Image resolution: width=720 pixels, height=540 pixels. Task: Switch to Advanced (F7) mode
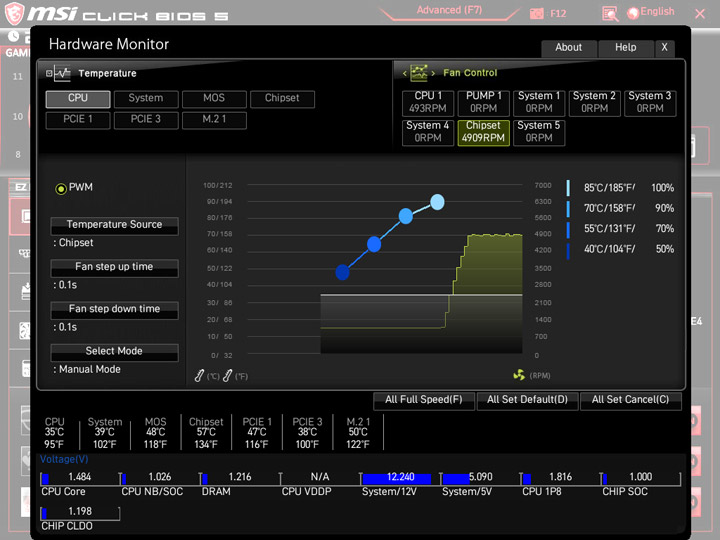pyautogui.click(x=450, y=10)
